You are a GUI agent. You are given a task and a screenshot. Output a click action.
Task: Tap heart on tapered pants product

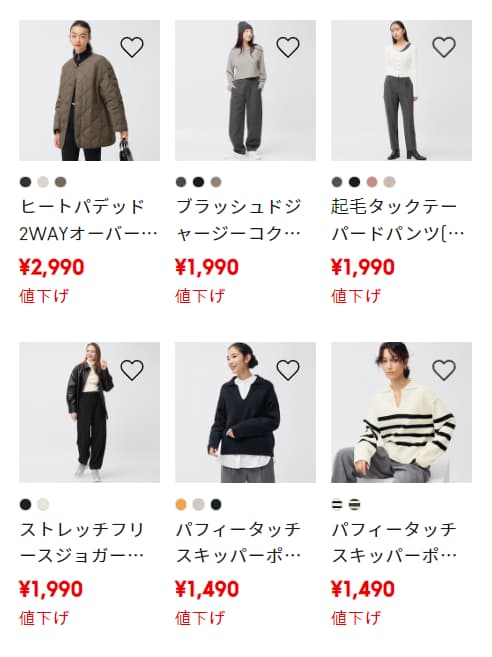click(x=444, y=47)
